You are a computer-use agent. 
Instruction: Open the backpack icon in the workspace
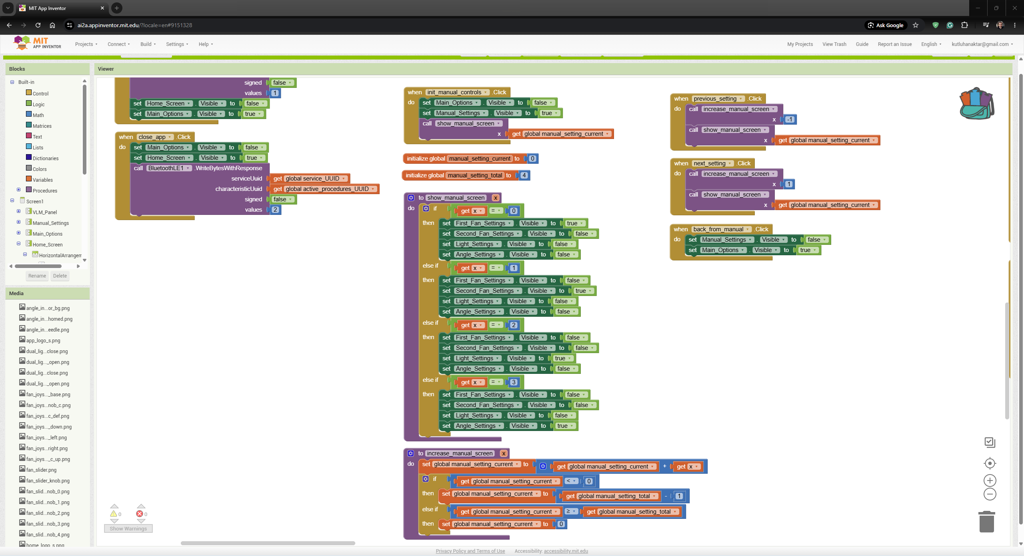[x=976, y=104]
